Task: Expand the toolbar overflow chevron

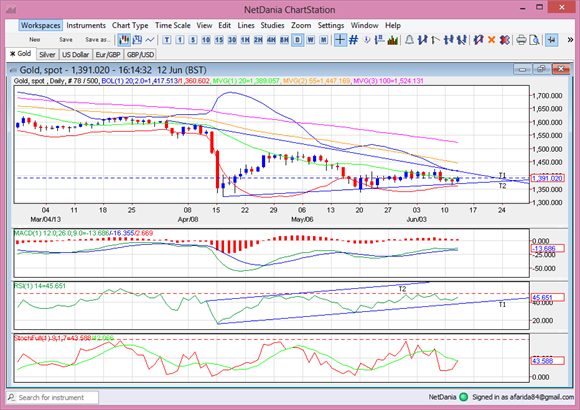Action: 570,40
